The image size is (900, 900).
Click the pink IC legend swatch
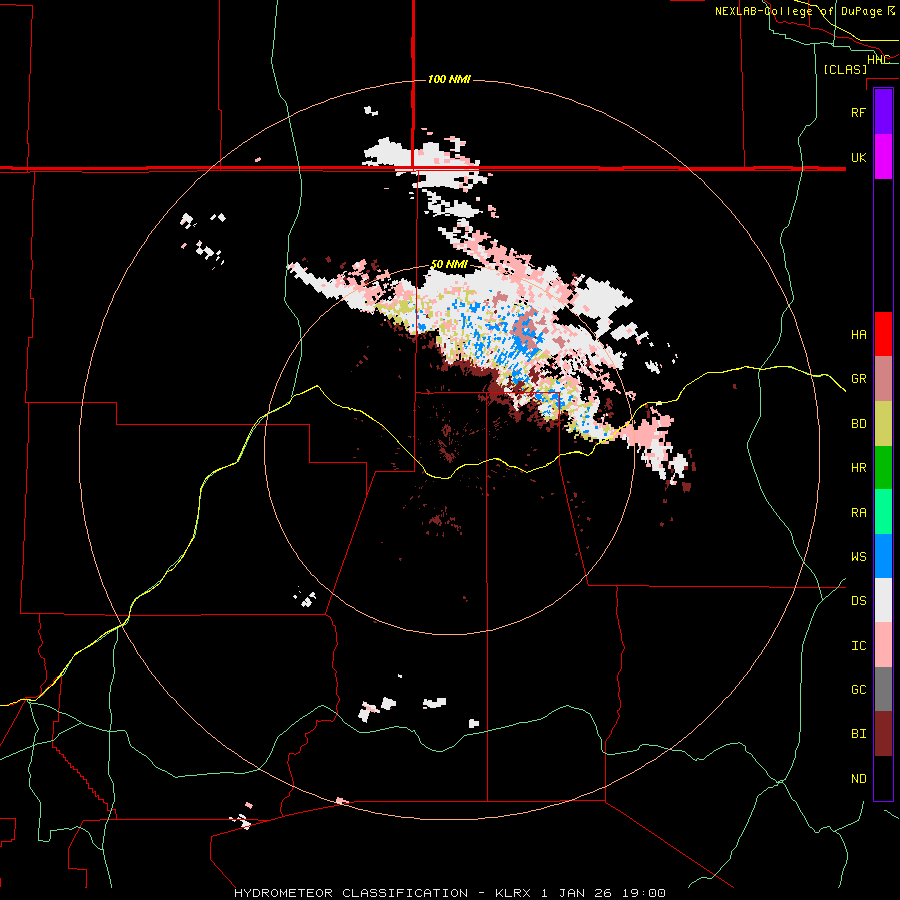point(883,645)
